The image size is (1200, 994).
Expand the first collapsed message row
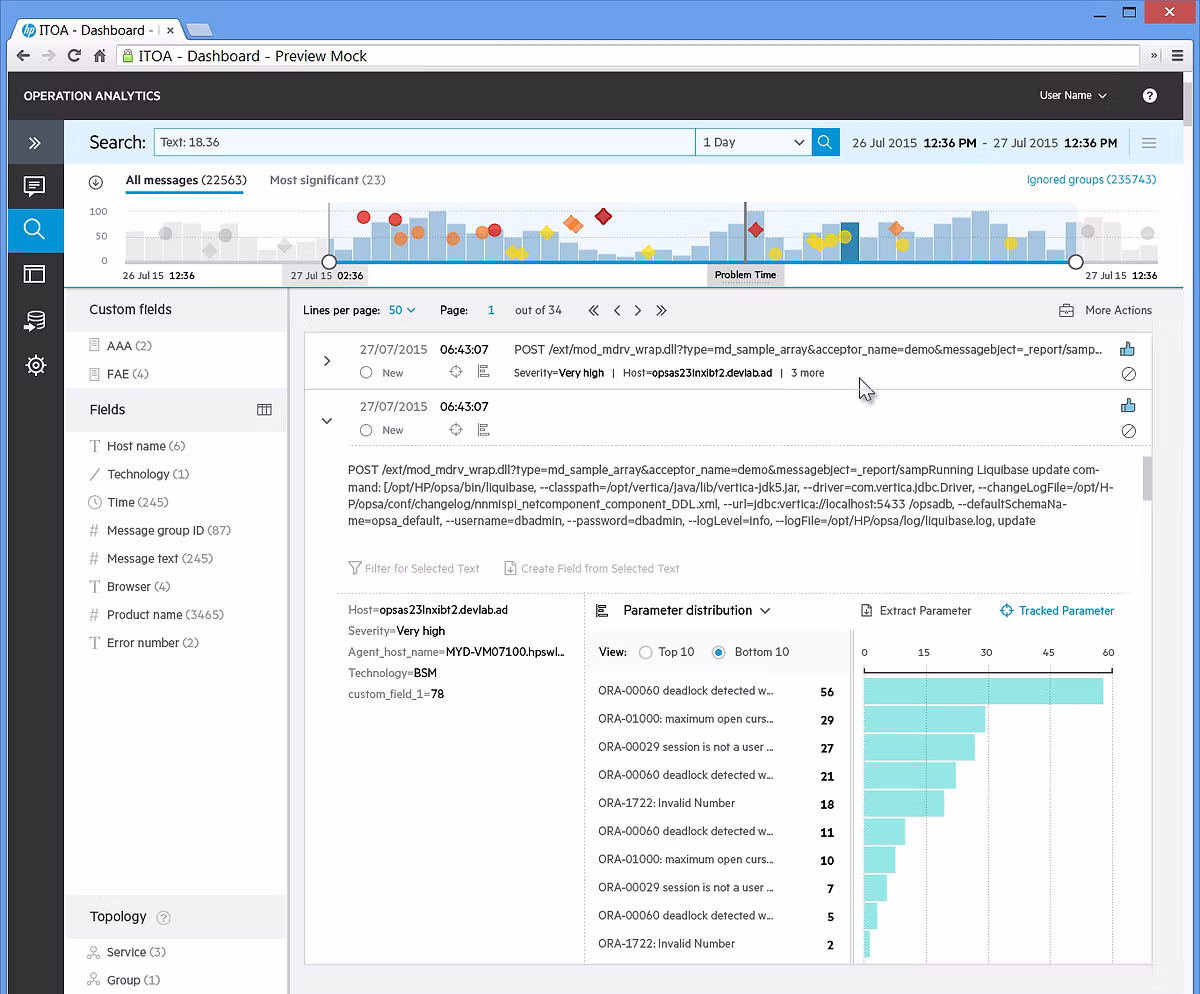pos(327,361)
